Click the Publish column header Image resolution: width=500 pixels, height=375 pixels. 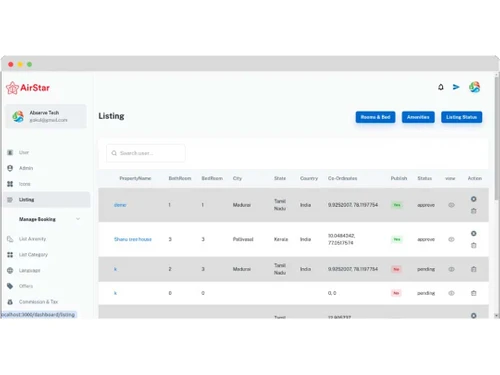click(x=399, y=178)
